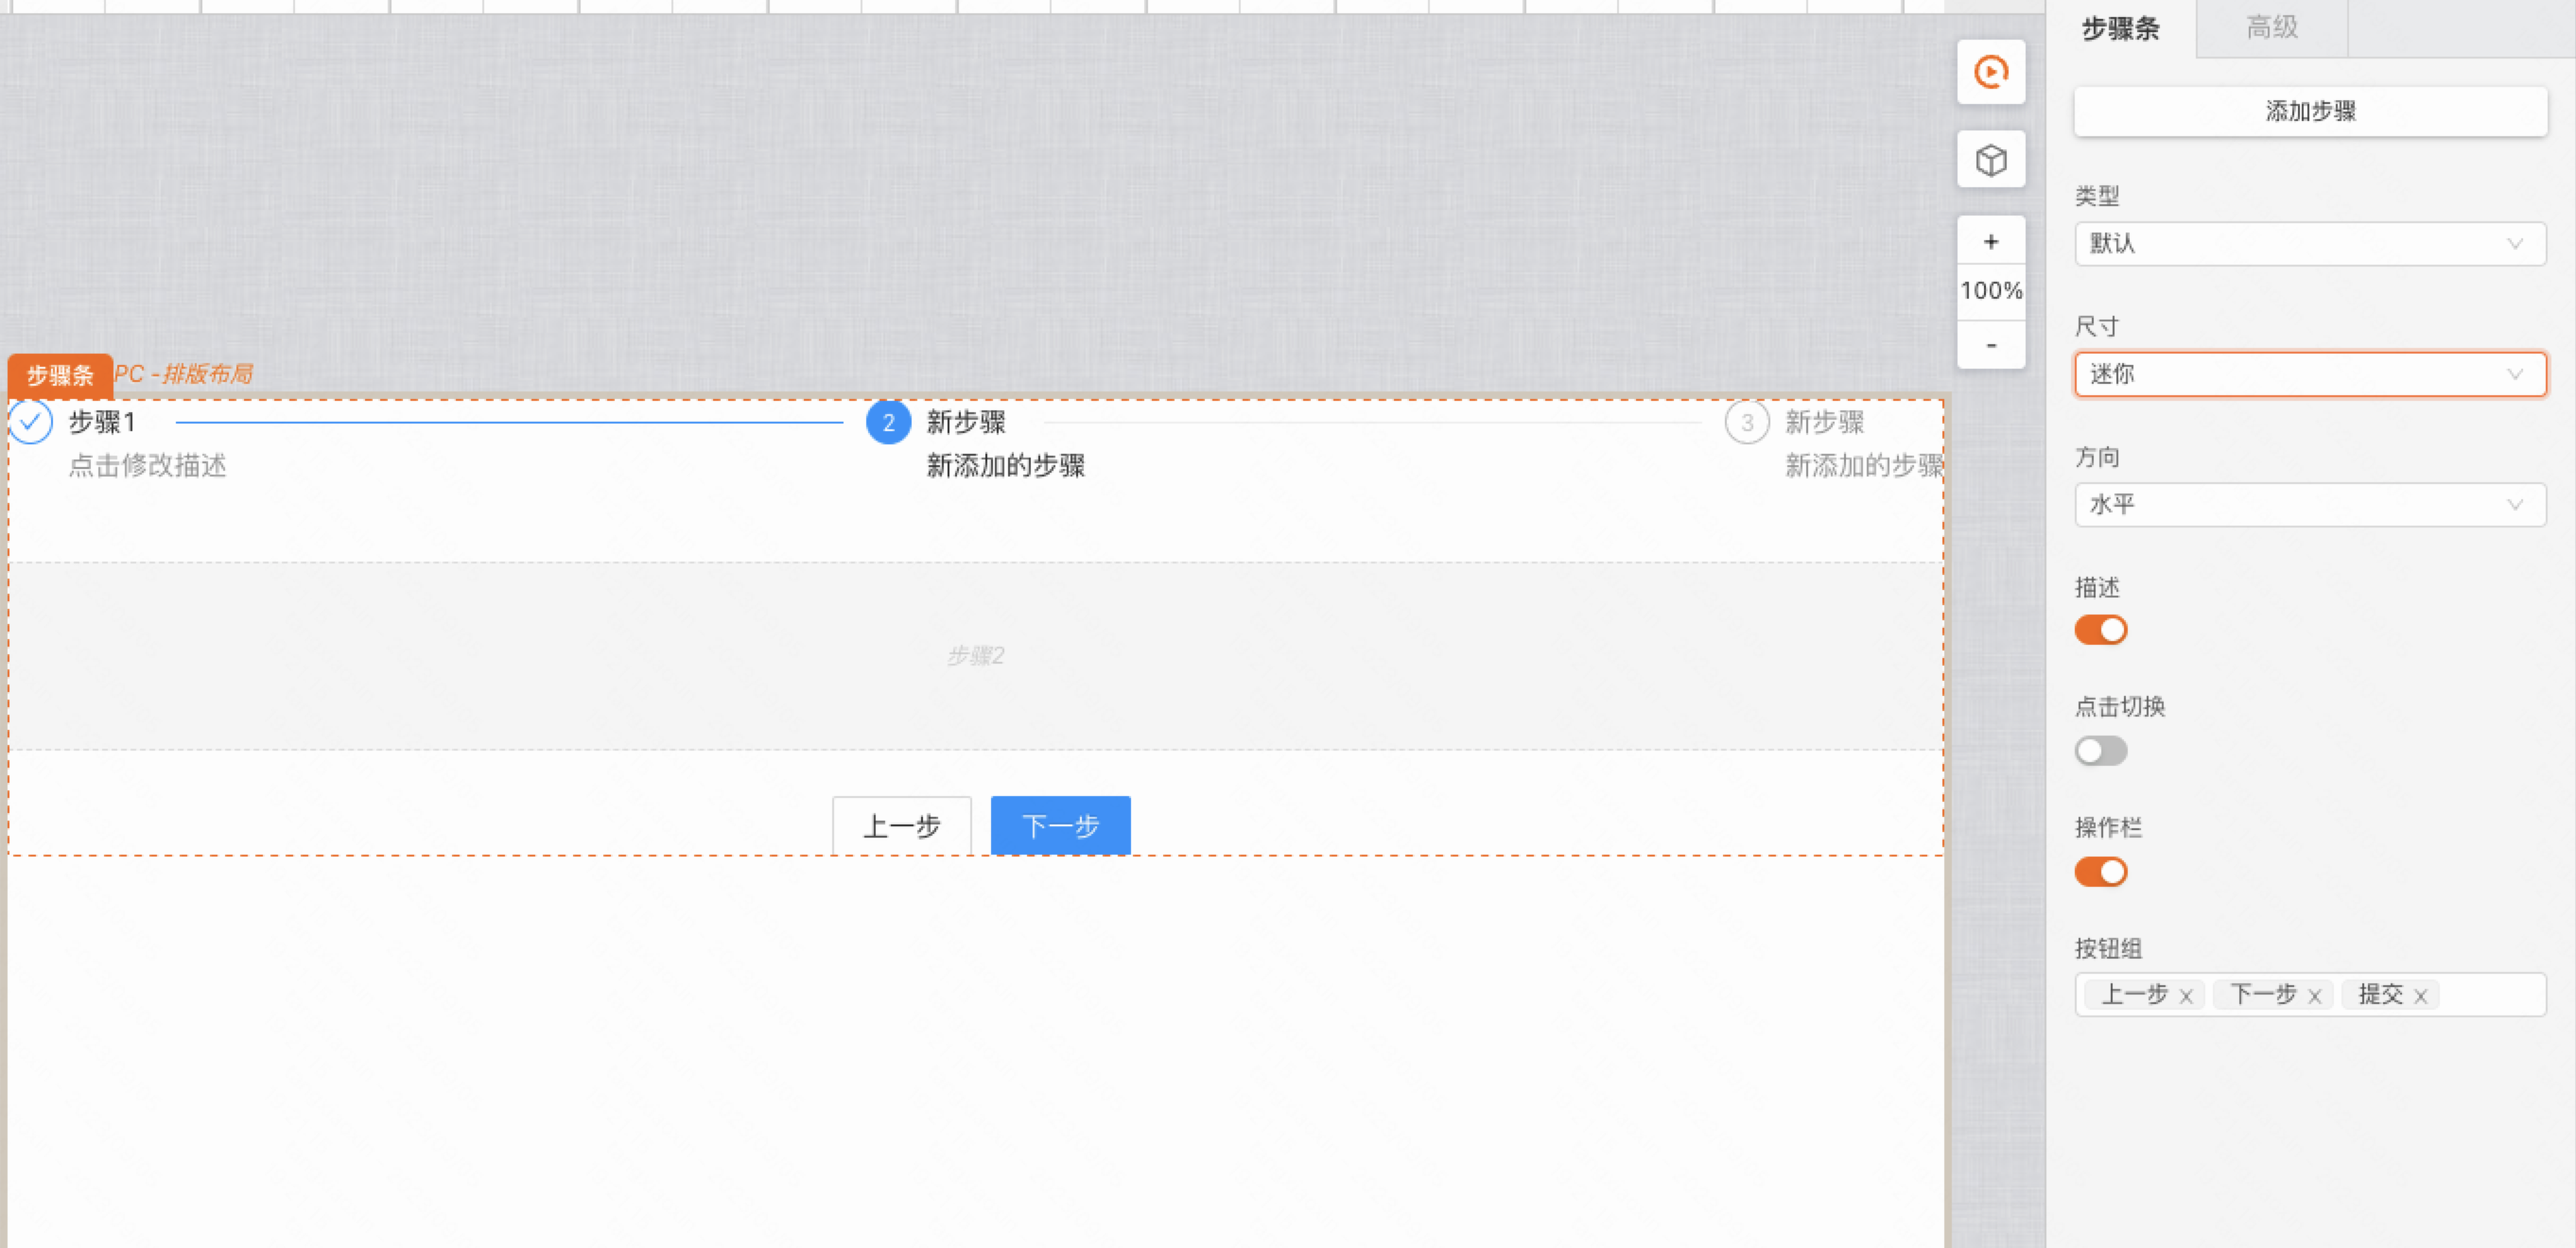Click the 新步骤 title of step 2
Screen dimensions: 2576x1248
coord(965,422)
